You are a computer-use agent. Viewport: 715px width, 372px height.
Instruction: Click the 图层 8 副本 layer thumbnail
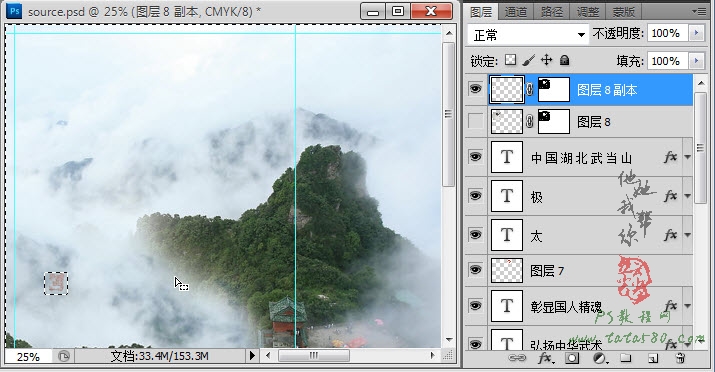[x=507, y=89]
